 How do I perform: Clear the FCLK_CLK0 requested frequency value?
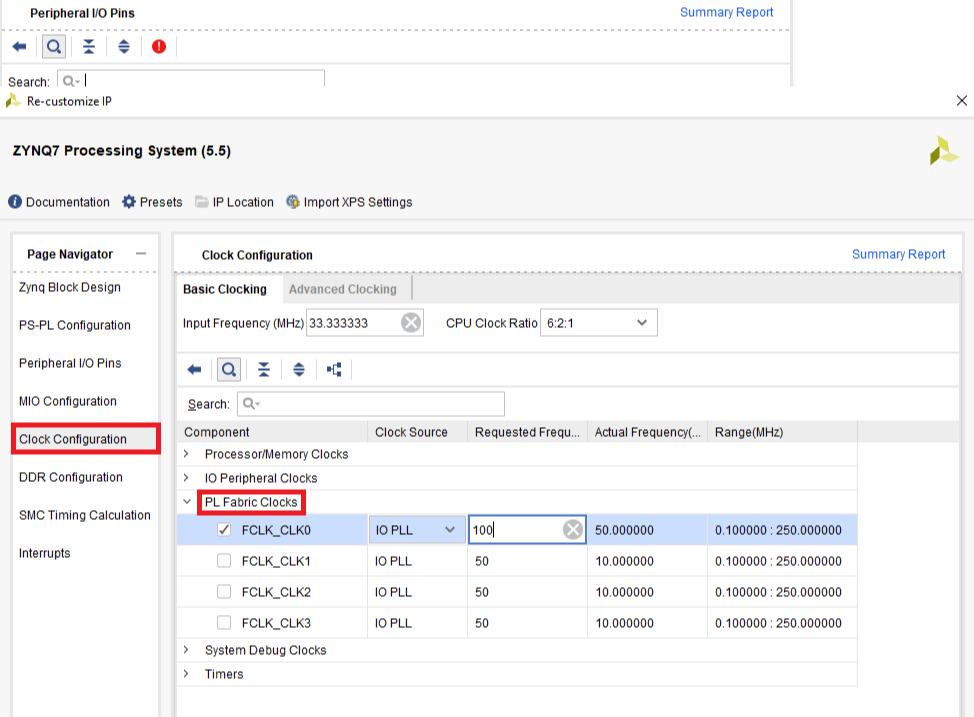573,529
